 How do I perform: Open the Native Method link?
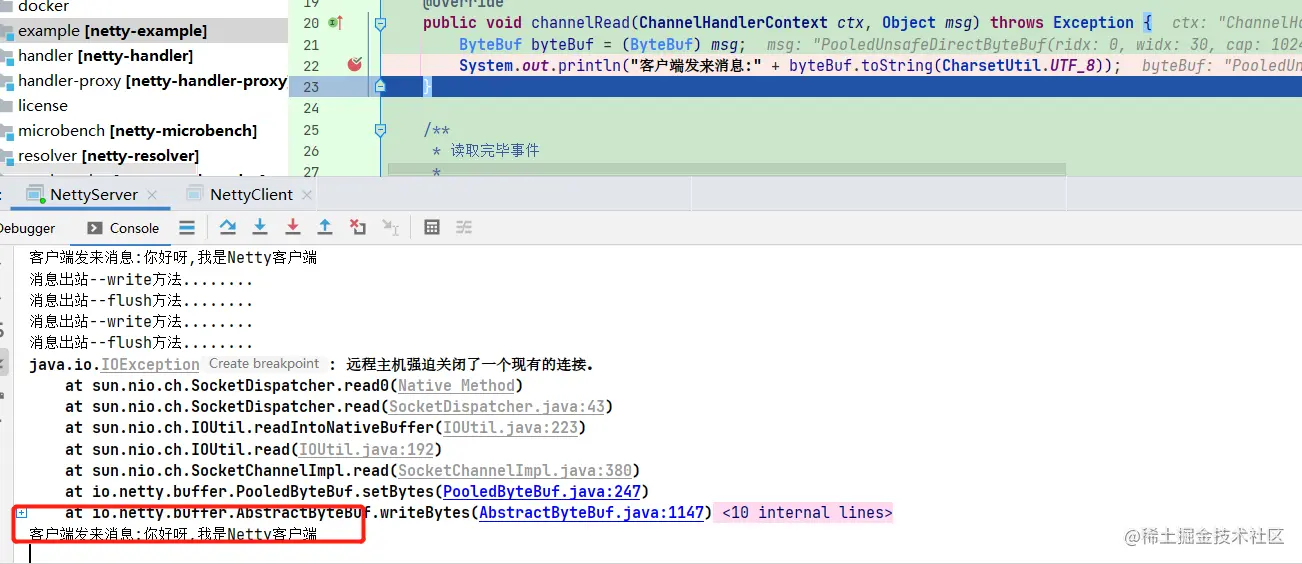(456, 386)
